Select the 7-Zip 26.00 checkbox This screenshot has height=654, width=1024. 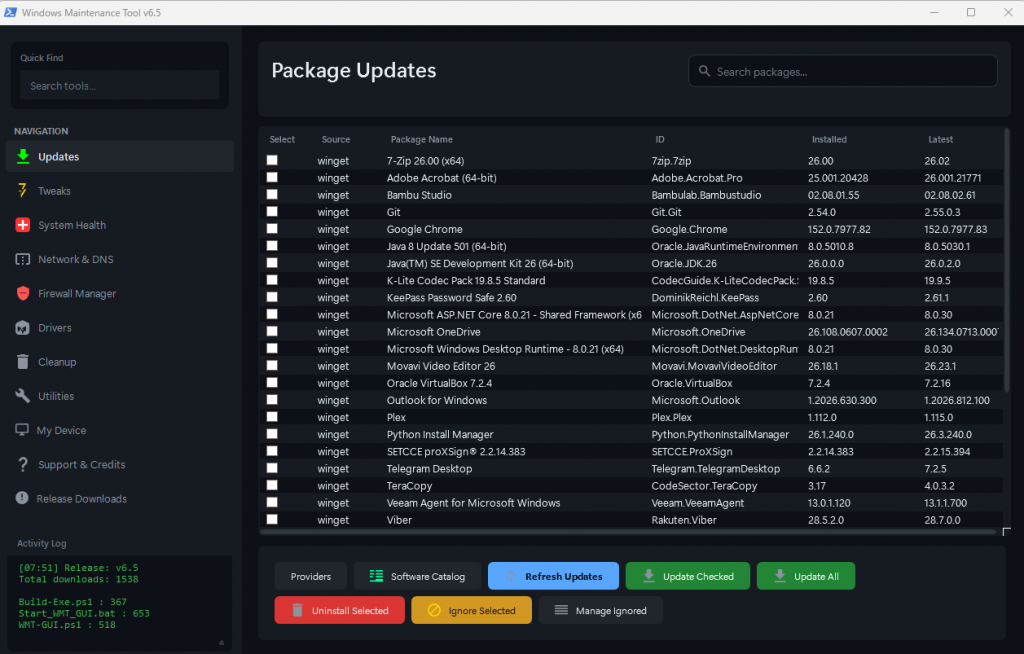click(272, 160)
